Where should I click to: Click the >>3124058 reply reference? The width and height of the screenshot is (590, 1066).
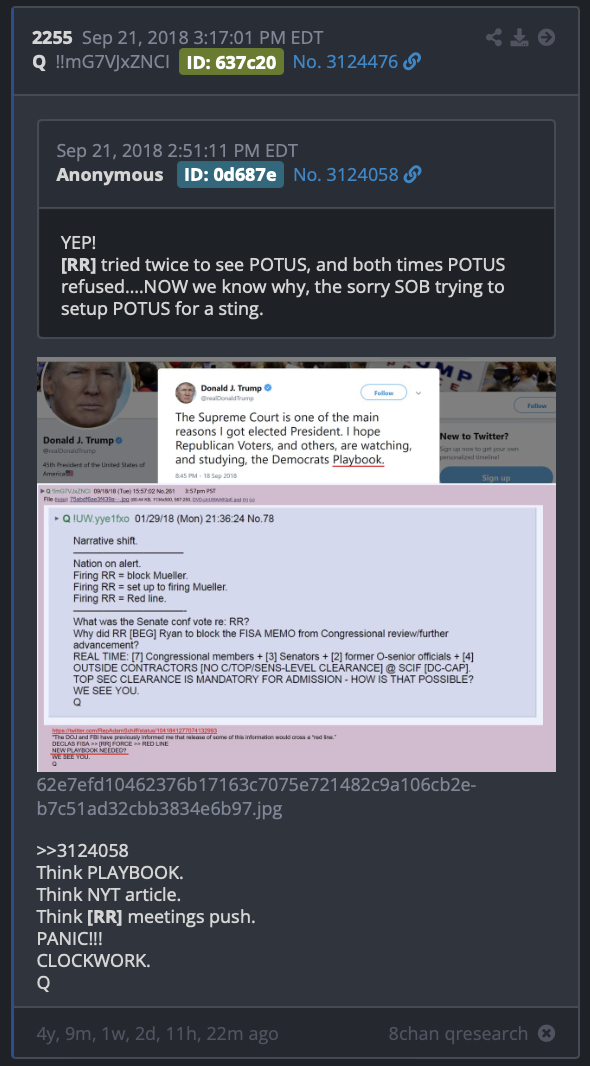click(82, 850)
